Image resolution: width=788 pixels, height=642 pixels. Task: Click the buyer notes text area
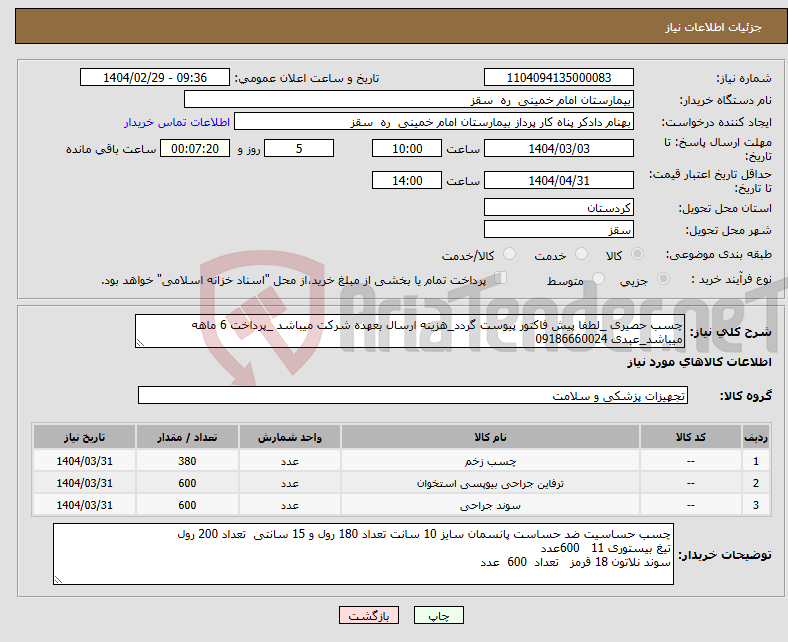(363, 554)
